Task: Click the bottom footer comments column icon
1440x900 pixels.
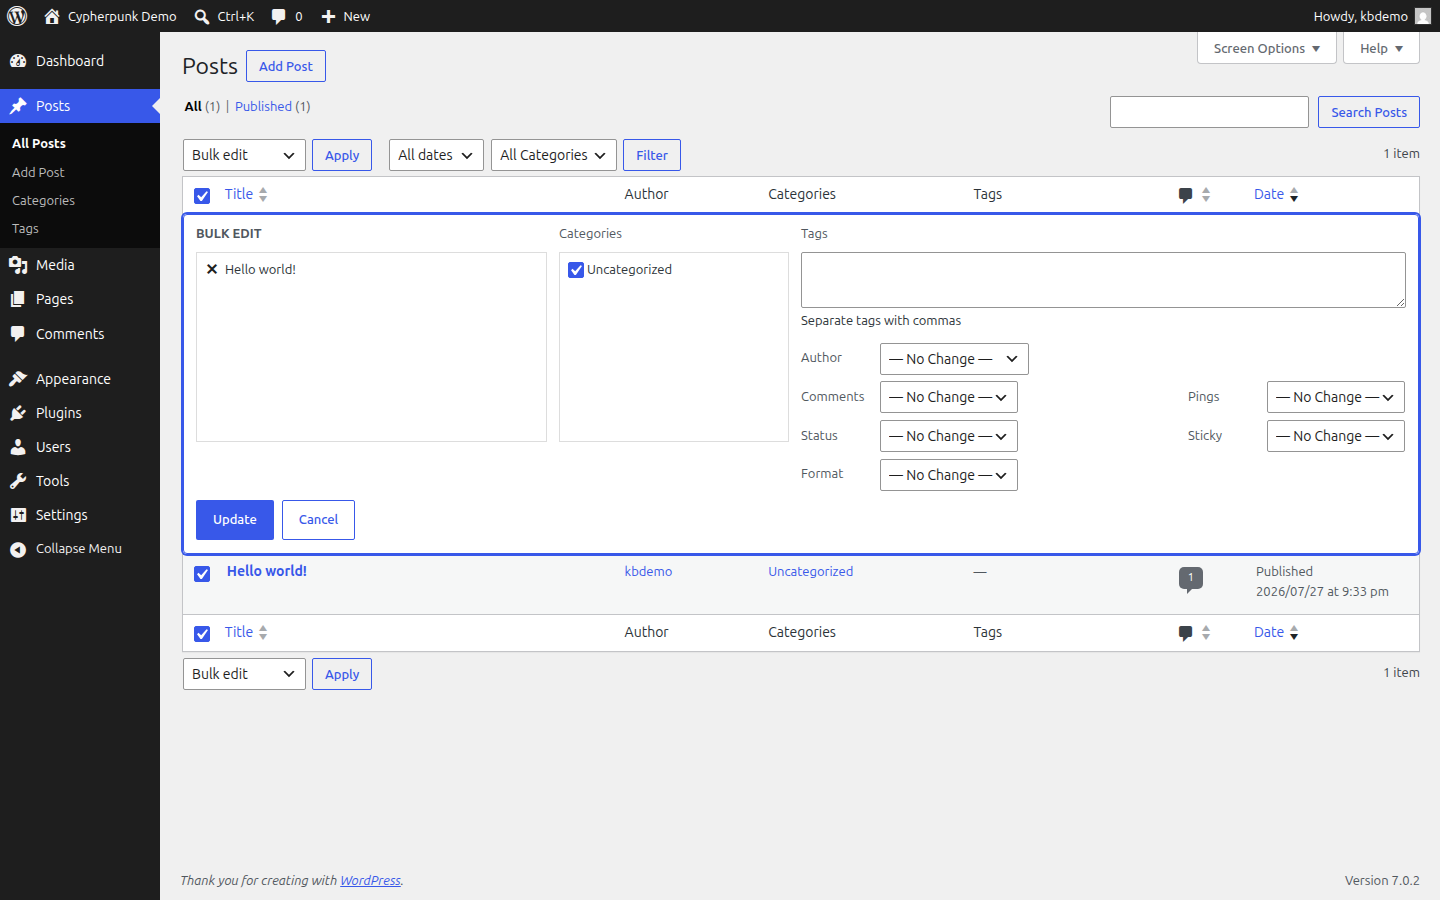Action: 1185,633
